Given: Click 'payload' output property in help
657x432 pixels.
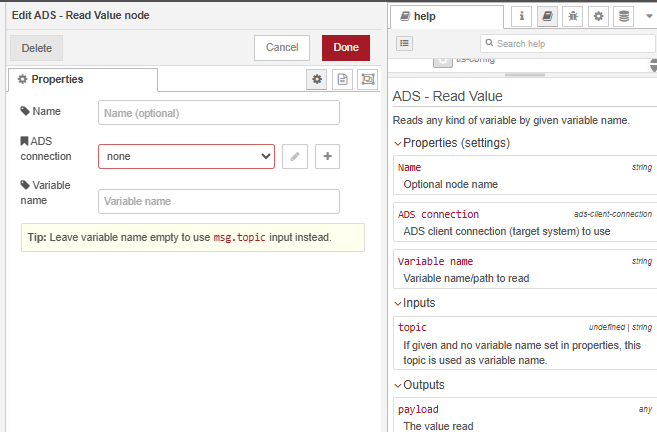Looking at the screenshot, I should tap(418, 409).
